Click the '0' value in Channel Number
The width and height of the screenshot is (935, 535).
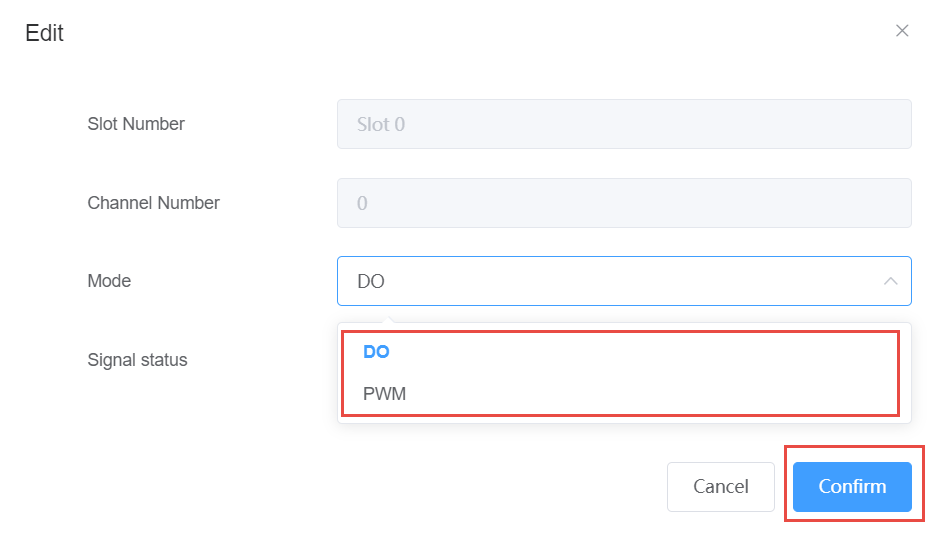coord(362,203)
